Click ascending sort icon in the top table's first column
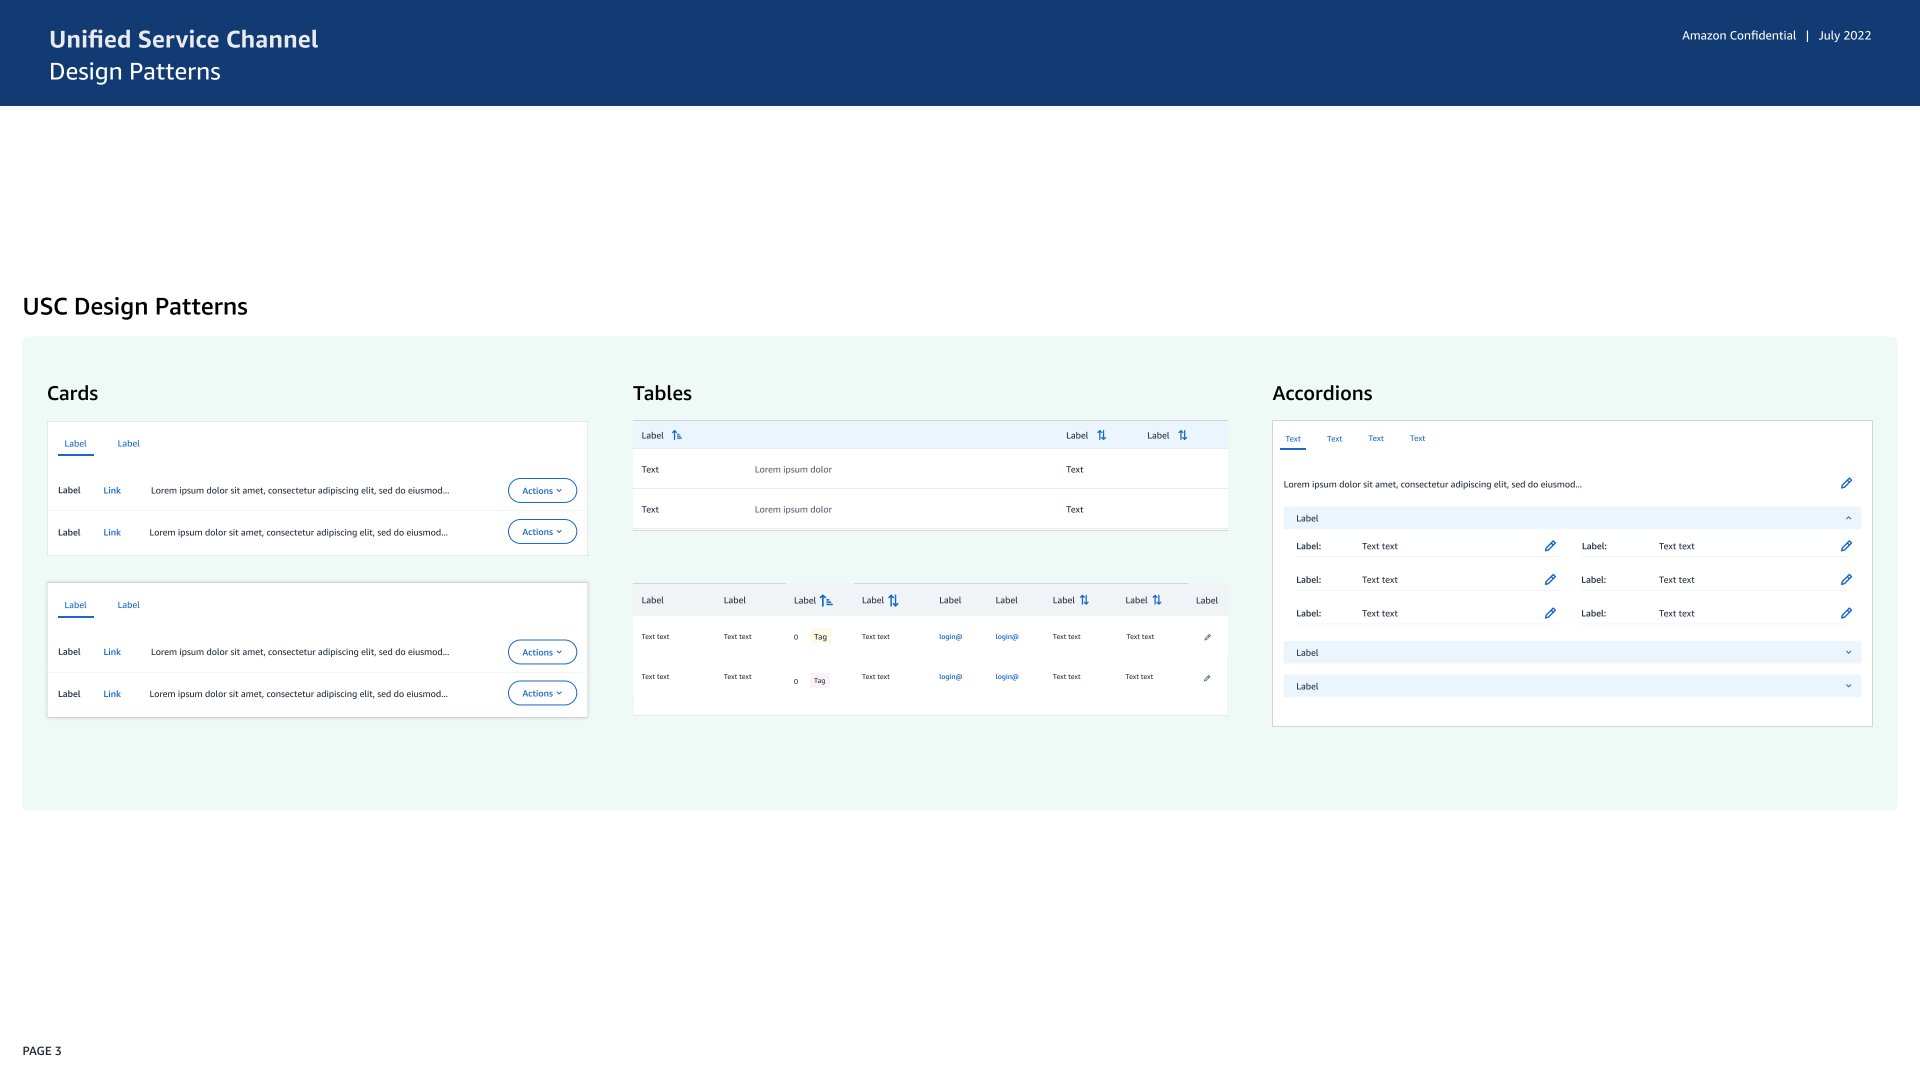Screen dimensions: 1920x1080 677,436
